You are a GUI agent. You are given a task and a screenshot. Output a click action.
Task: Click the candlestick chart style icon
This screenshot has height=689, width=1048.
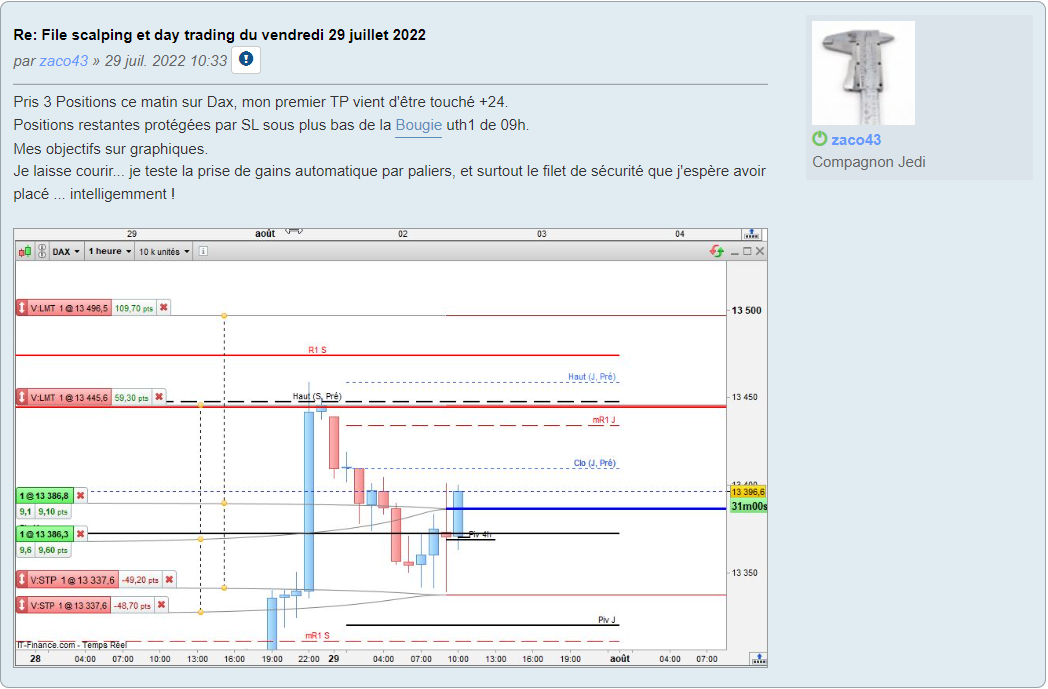25,252
